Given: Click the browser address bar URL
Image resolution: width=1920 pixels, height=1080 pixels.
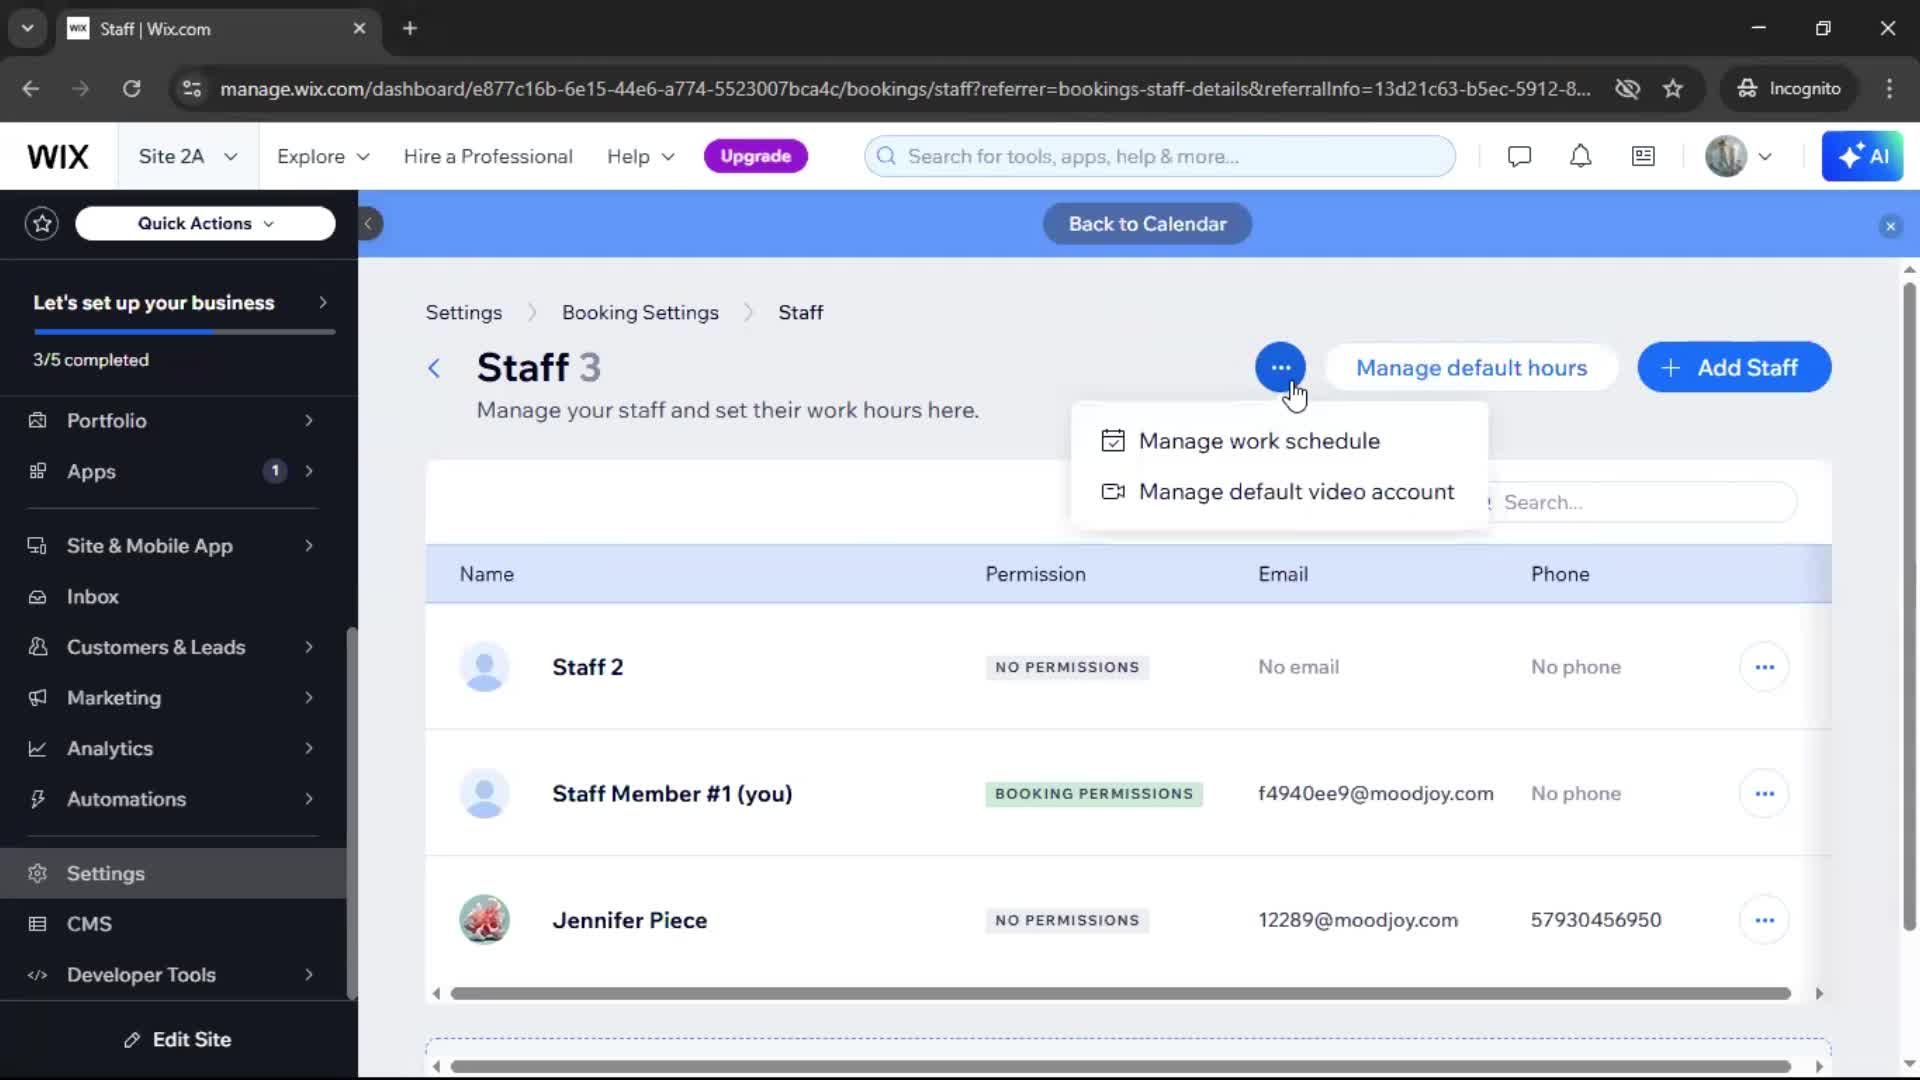Looking at the screenshot, I should [905, 89].
